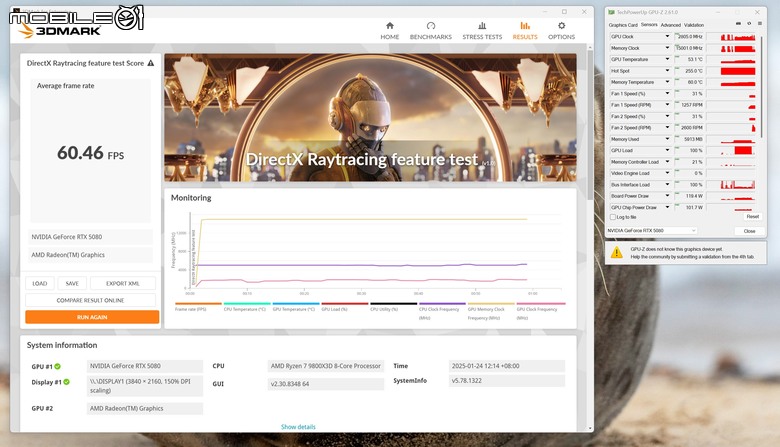Viewport: 780px width, 447px height.
Task: Click the GPU-Z refresh icon
Action: click(749, 24)
